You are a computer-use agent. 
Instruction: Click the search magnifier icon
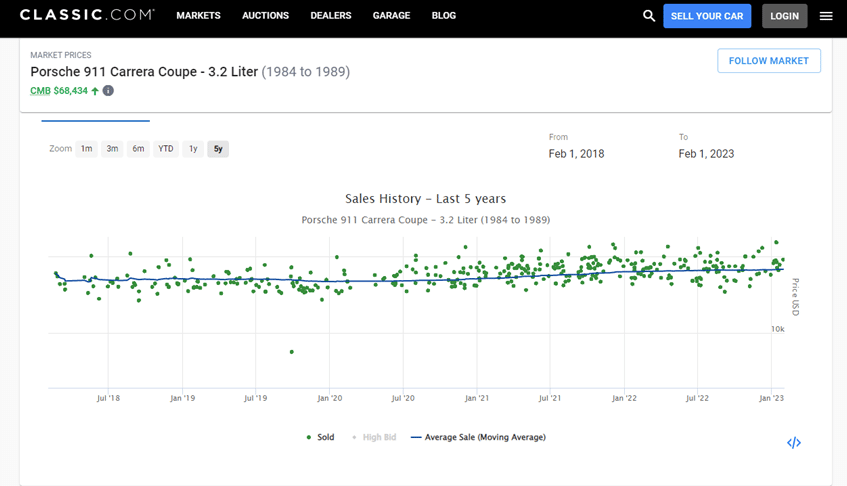coord(649,16)
